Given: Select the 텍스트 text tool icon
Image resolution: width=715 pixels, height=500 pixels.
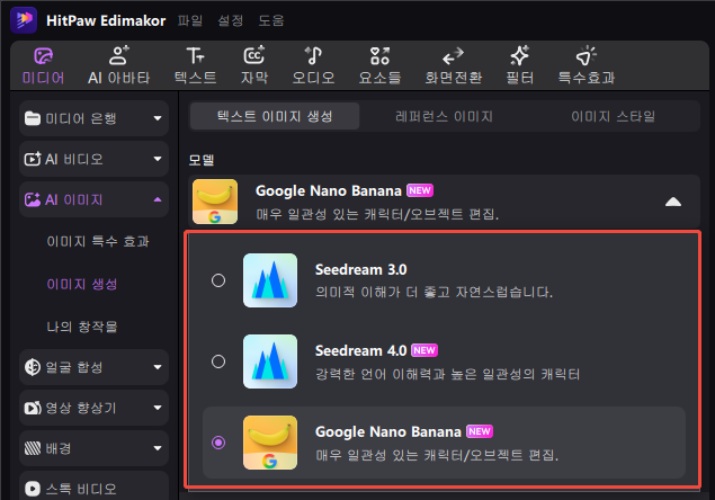Looking at the screenshot, I should tap(195, 56).
